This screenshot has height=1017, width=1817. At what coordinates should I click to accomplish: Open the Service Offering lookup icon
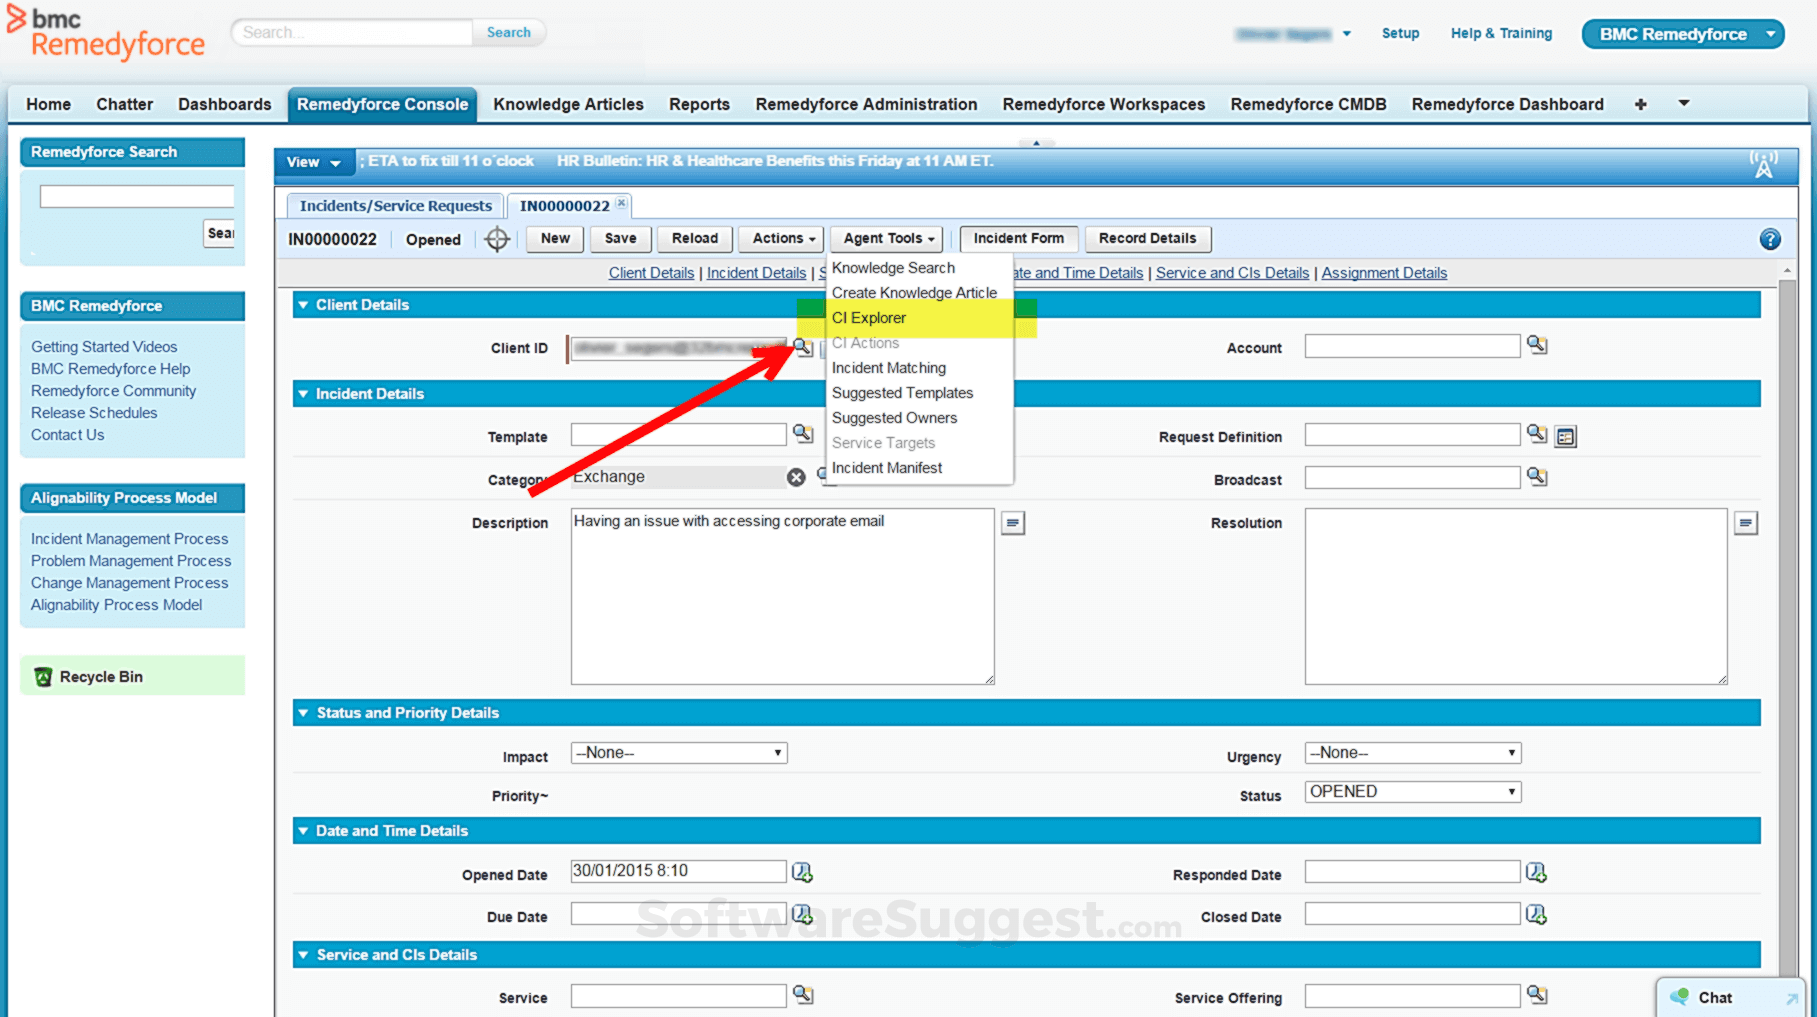[1537, 995]
